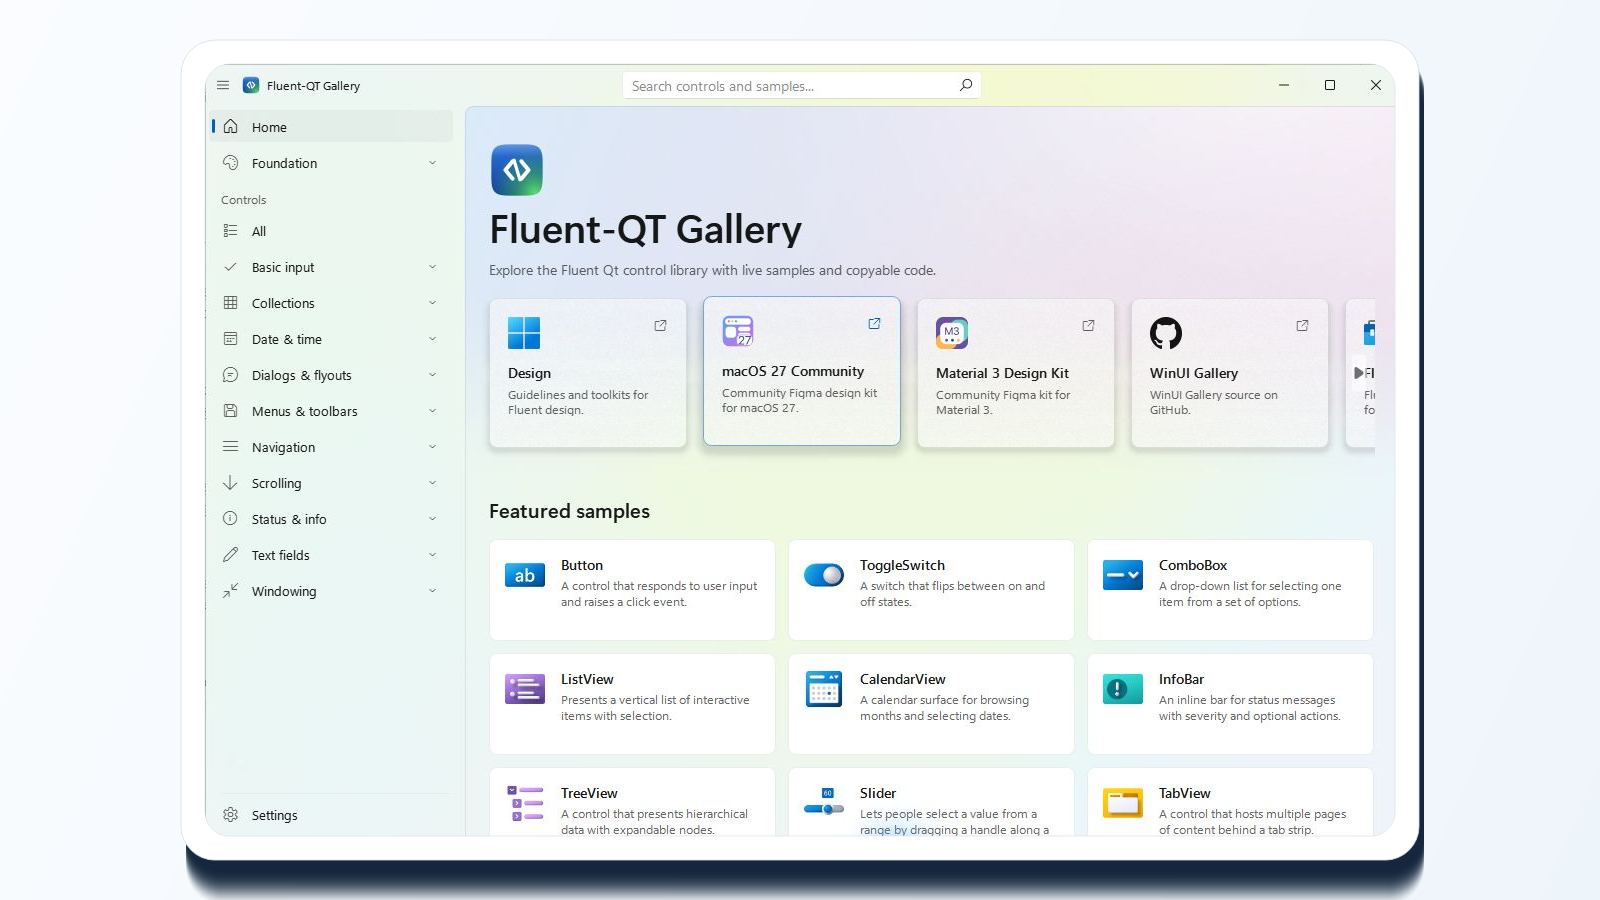Click the ToggleSwitch sample icon
Viewport: 1600px width, 900px height.
click(x=824, y=576)
